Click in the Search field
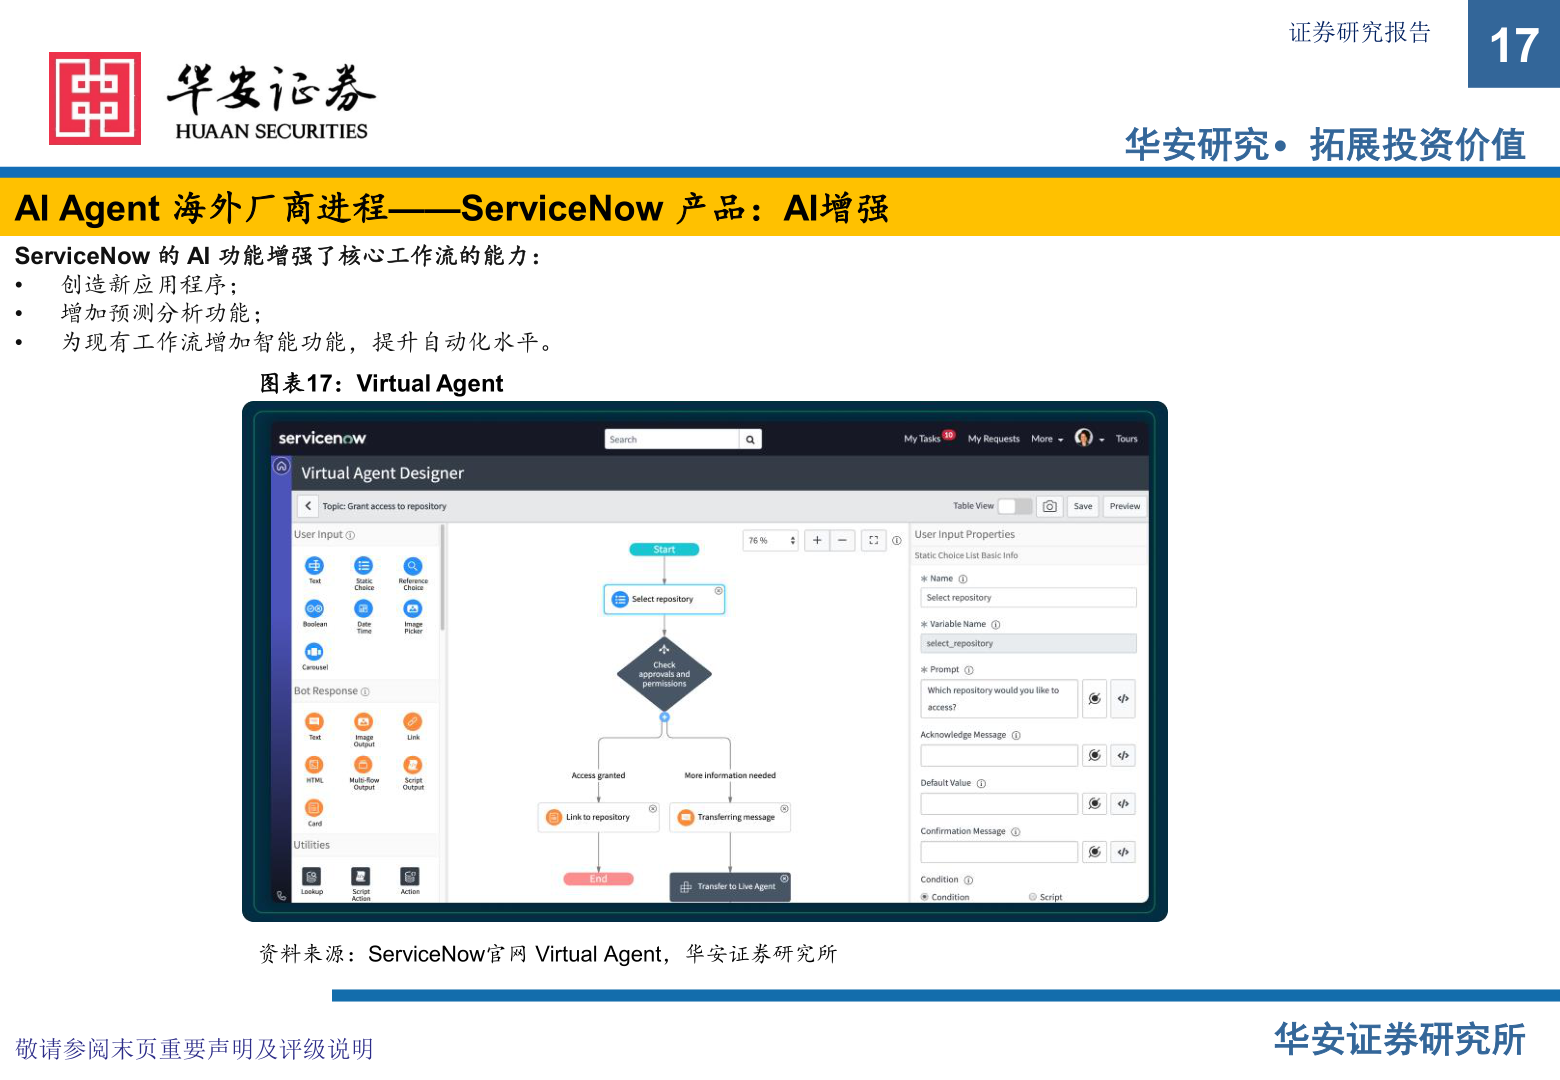Image resolution: width=1560 pixels, height=1080 pixels. tap(672, 439)
